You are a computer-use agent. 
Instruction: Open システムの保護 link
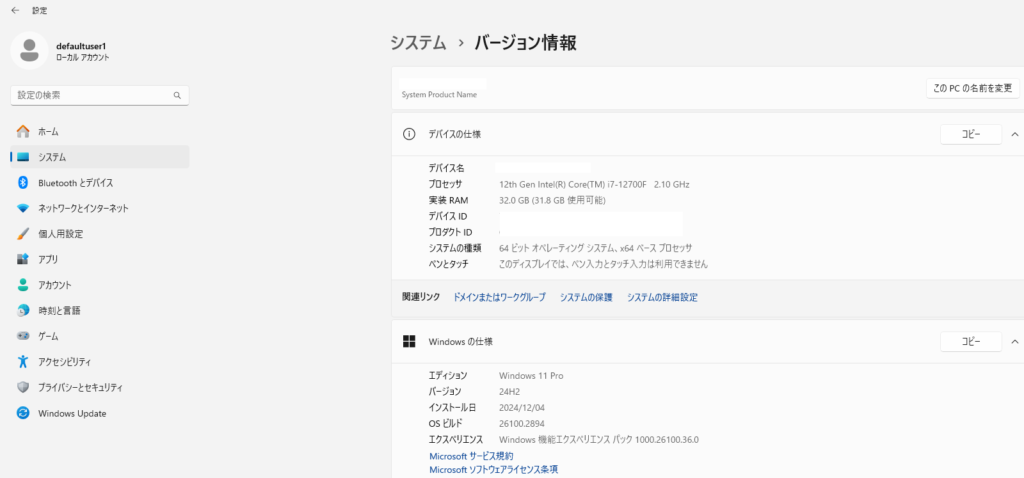tap(586, 297)
